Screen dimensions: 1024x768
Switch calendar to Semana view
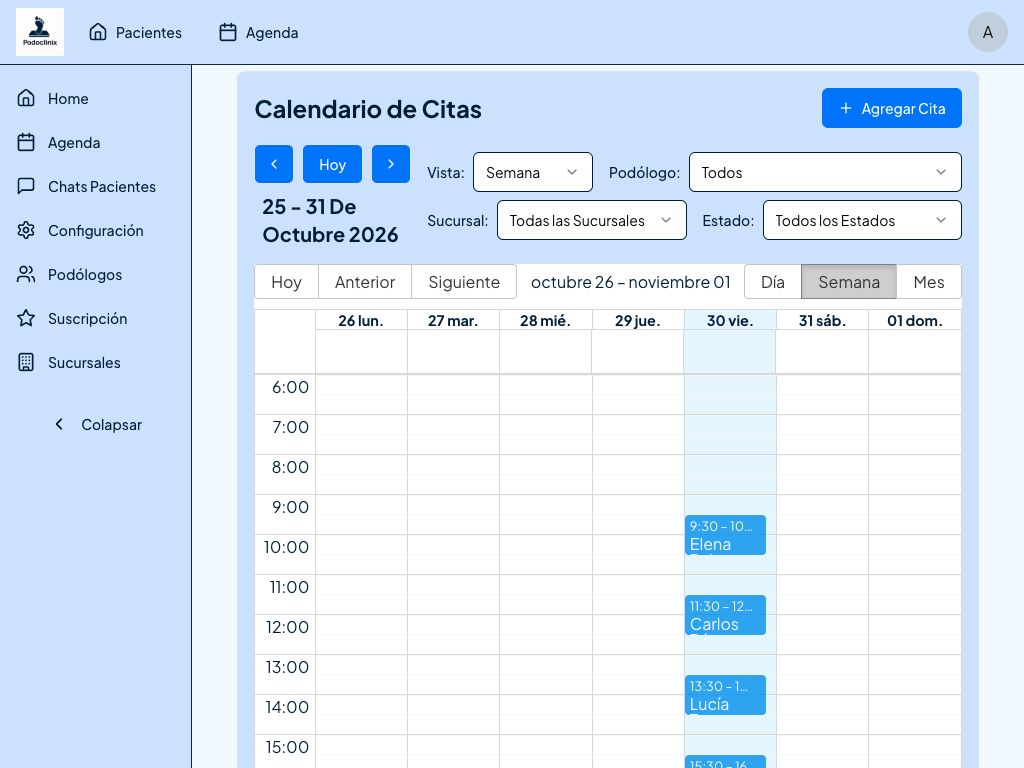(x=849, y=282)
